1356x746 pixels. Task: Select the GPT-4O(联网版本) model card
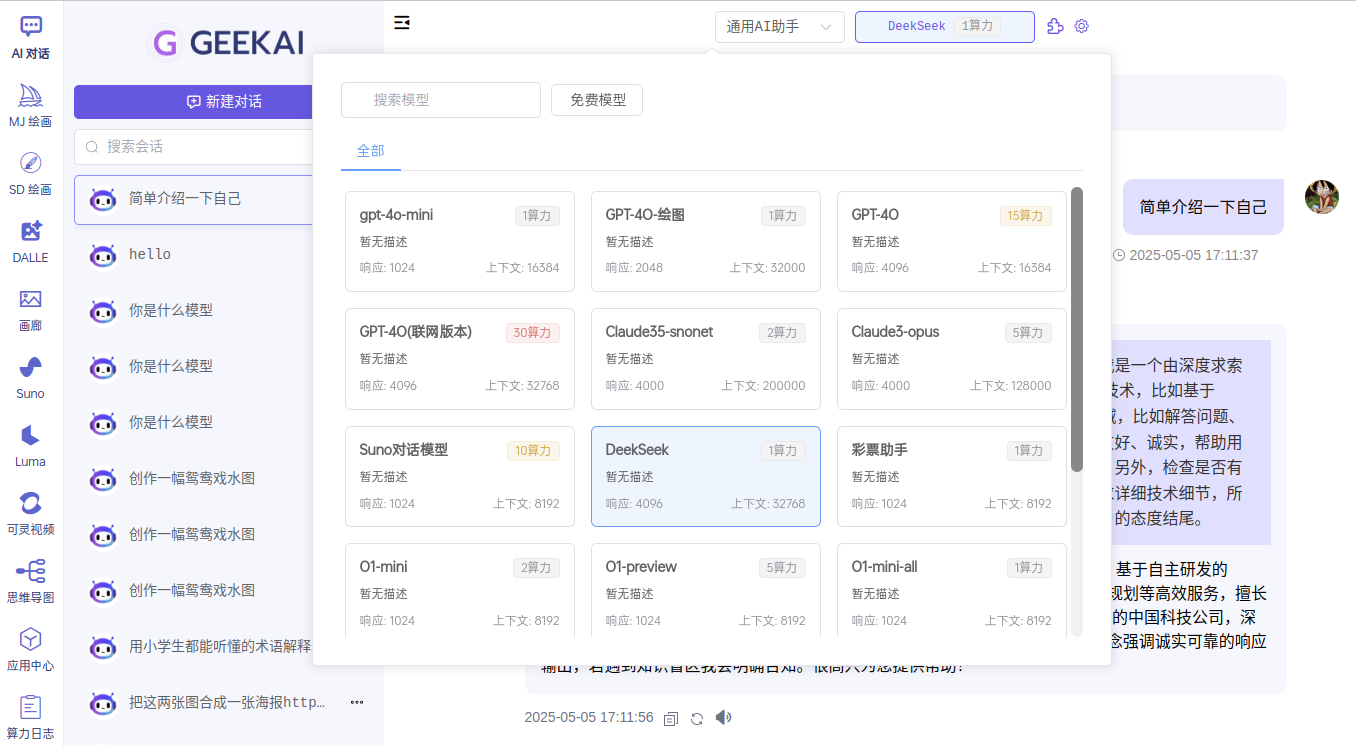pyautogui.click(x=460, y=358)
